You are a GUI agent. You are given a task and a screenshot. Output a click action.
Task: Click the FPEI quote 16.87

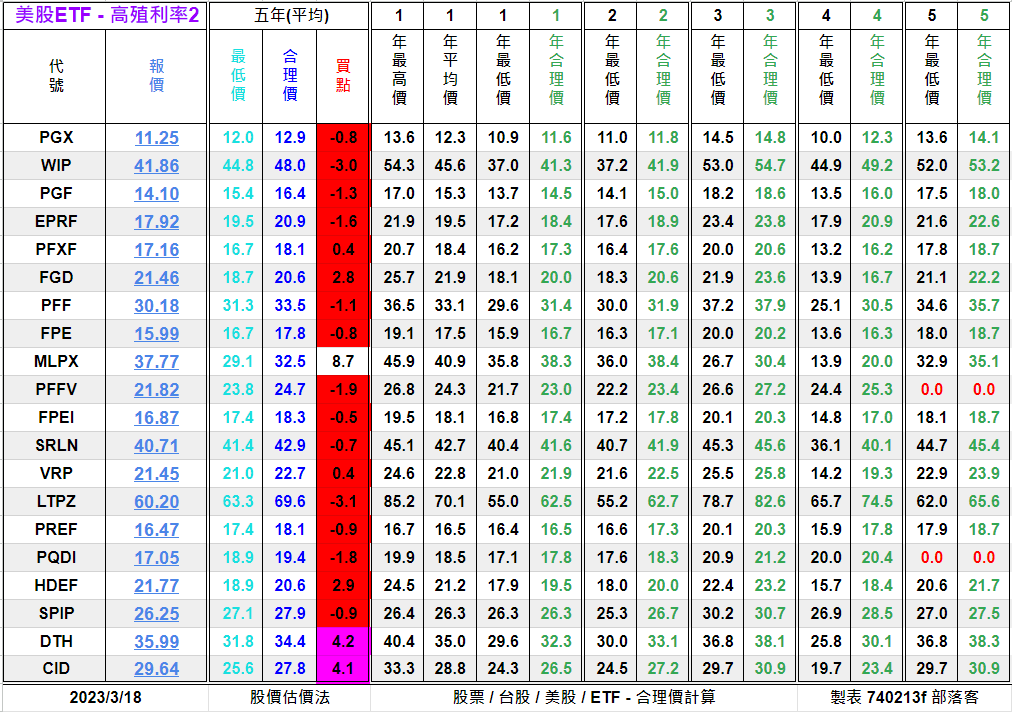pos(157,418)
